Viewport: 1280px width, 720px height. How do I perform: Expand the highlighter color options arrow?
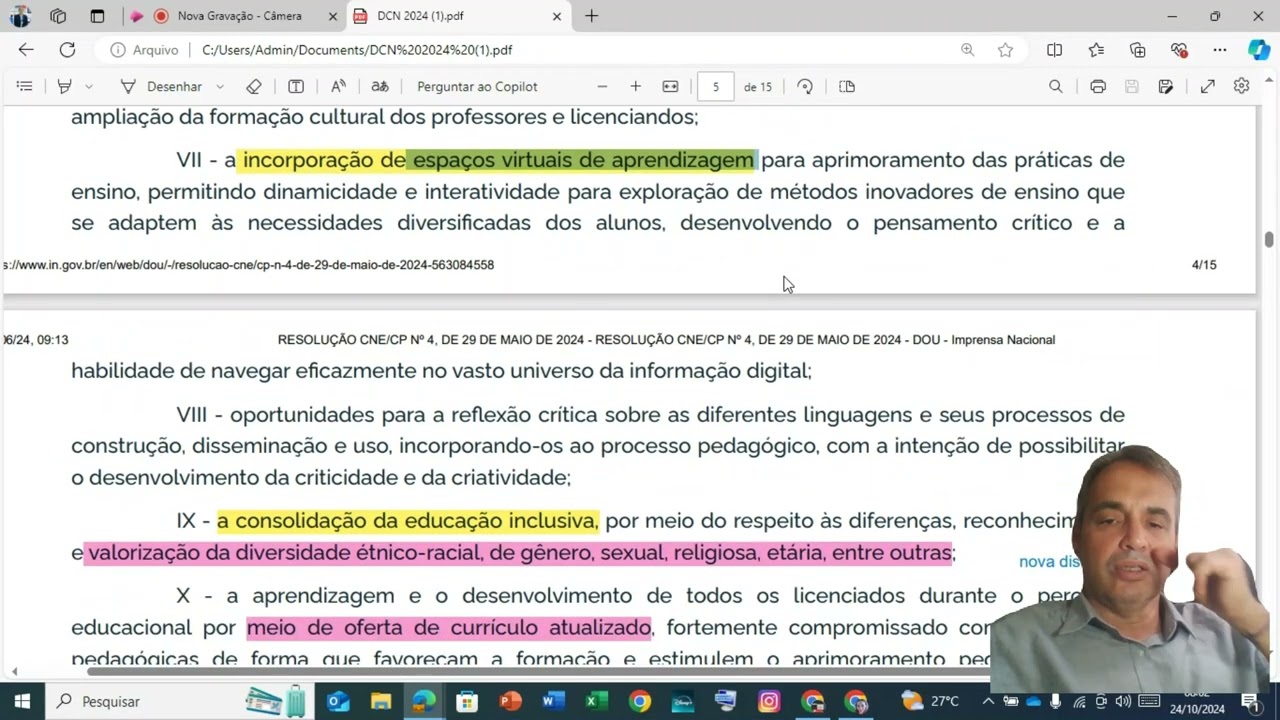pyautogui.click(x=89, y=87)
